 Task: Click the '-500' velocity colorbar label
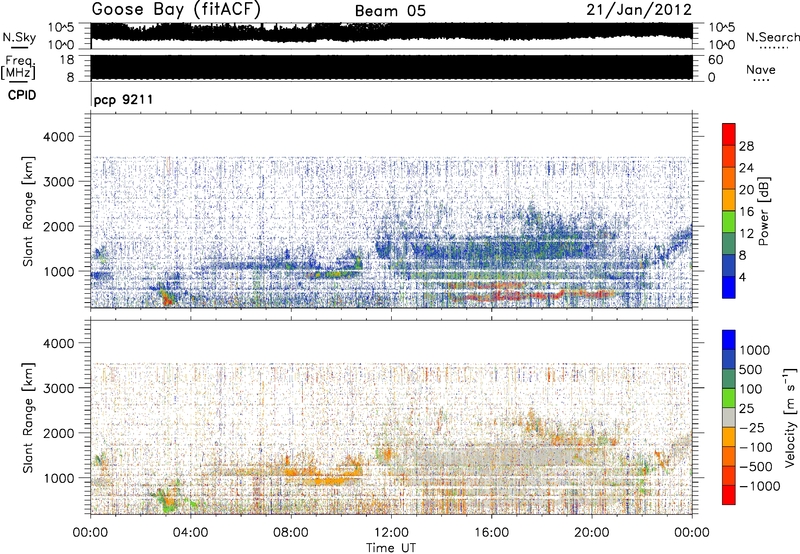(755, 466)
